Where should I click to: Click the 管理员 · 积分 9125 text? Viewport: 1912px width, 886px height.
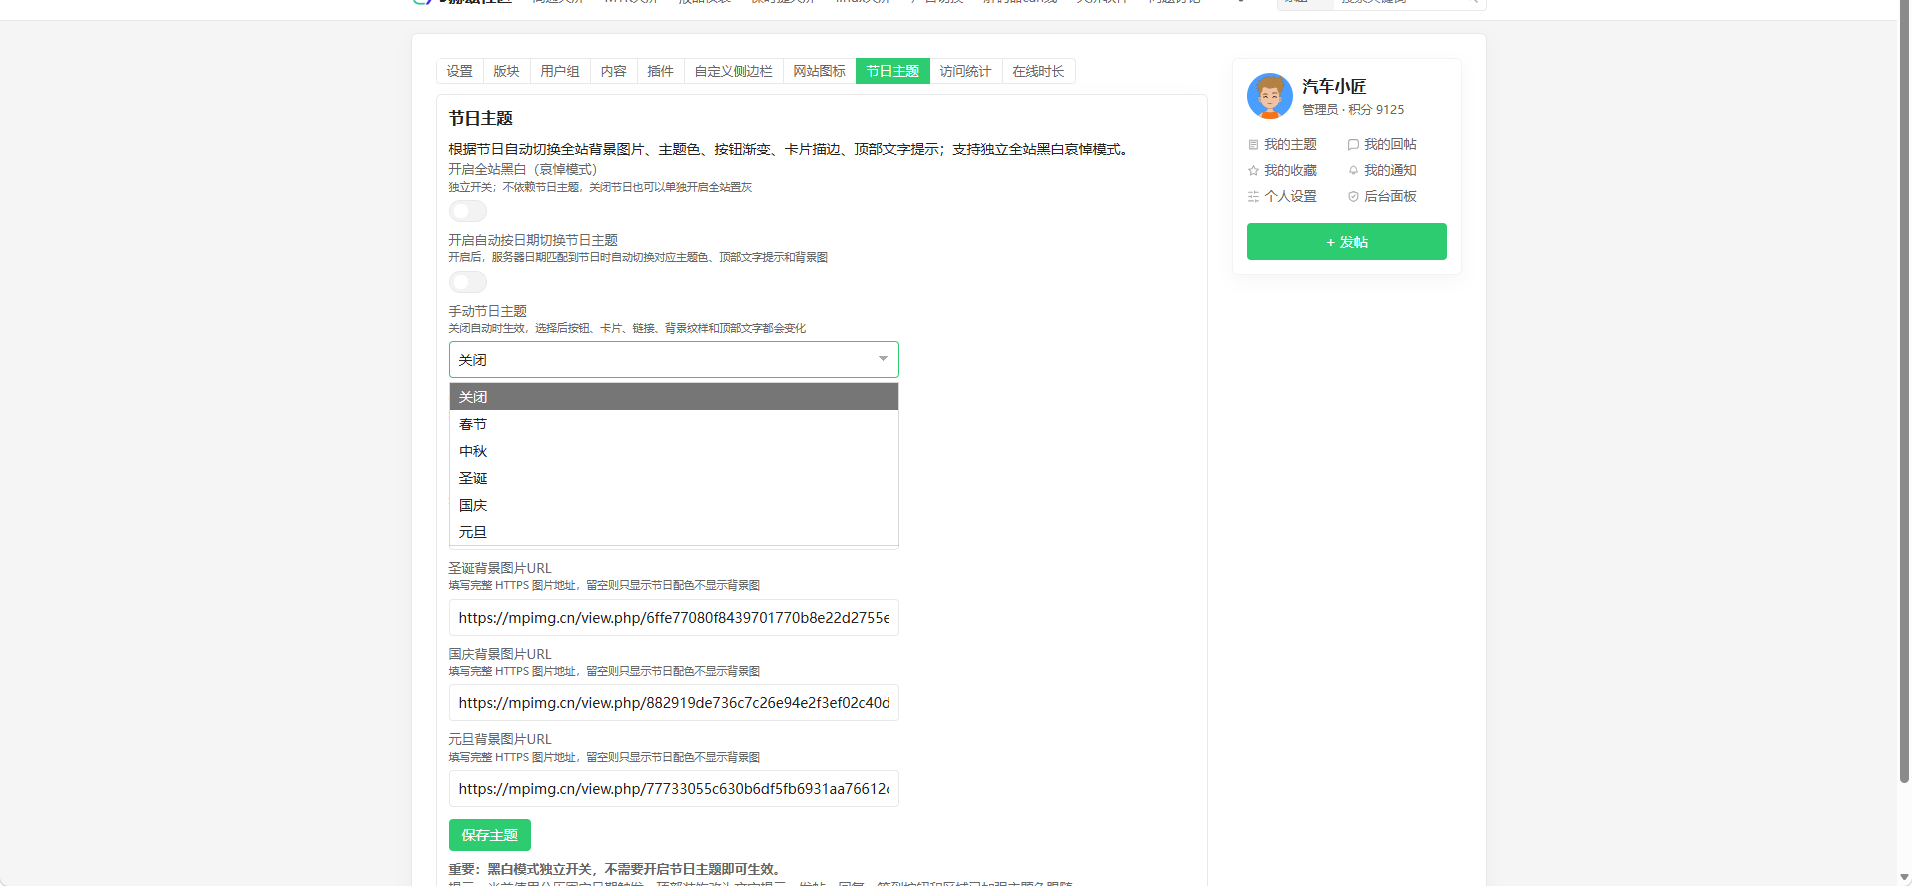coord(1353,110)
